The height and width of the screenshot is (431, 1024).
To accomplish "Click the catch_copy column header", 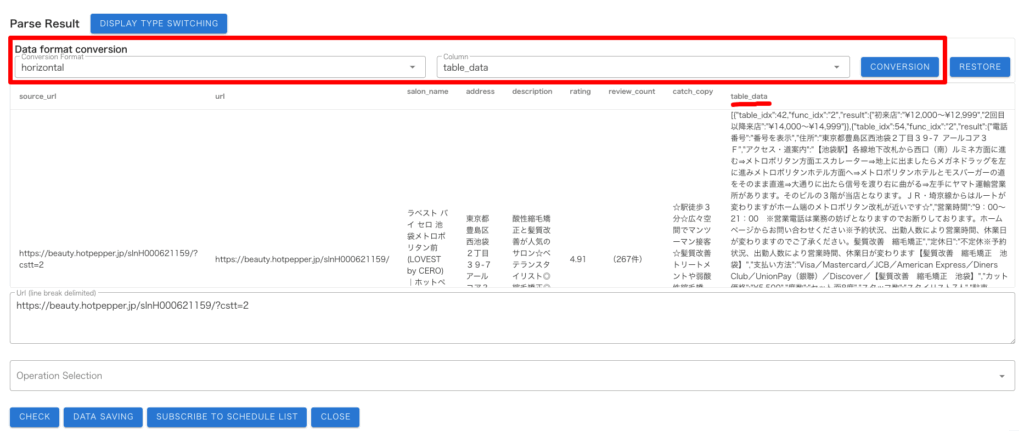I will point(693,92).
